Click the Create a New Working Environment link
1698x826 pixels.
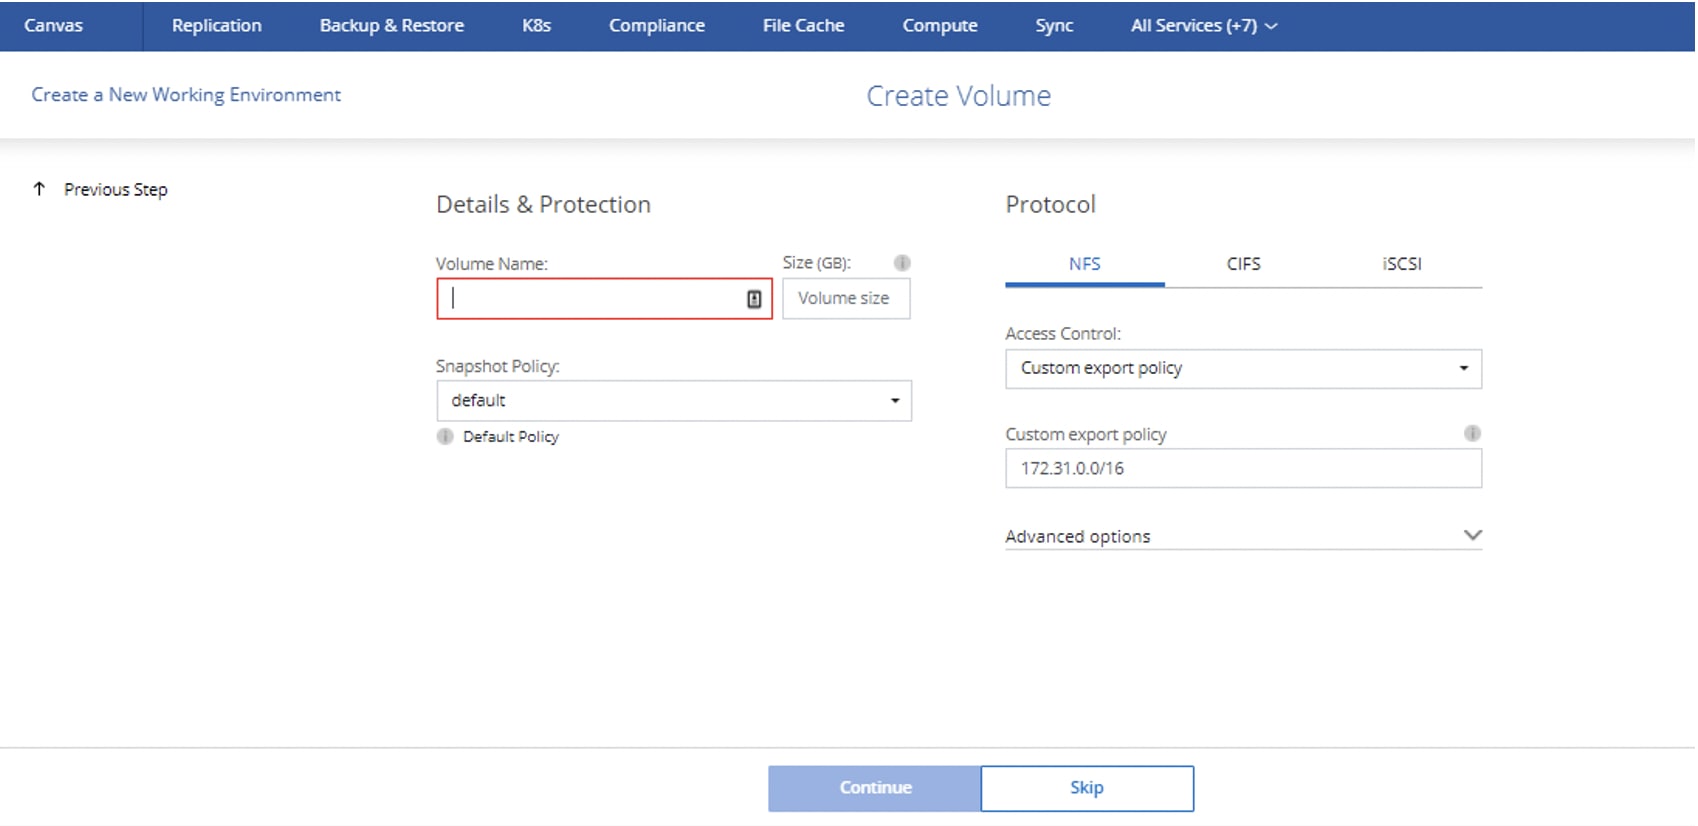(186, 95)
